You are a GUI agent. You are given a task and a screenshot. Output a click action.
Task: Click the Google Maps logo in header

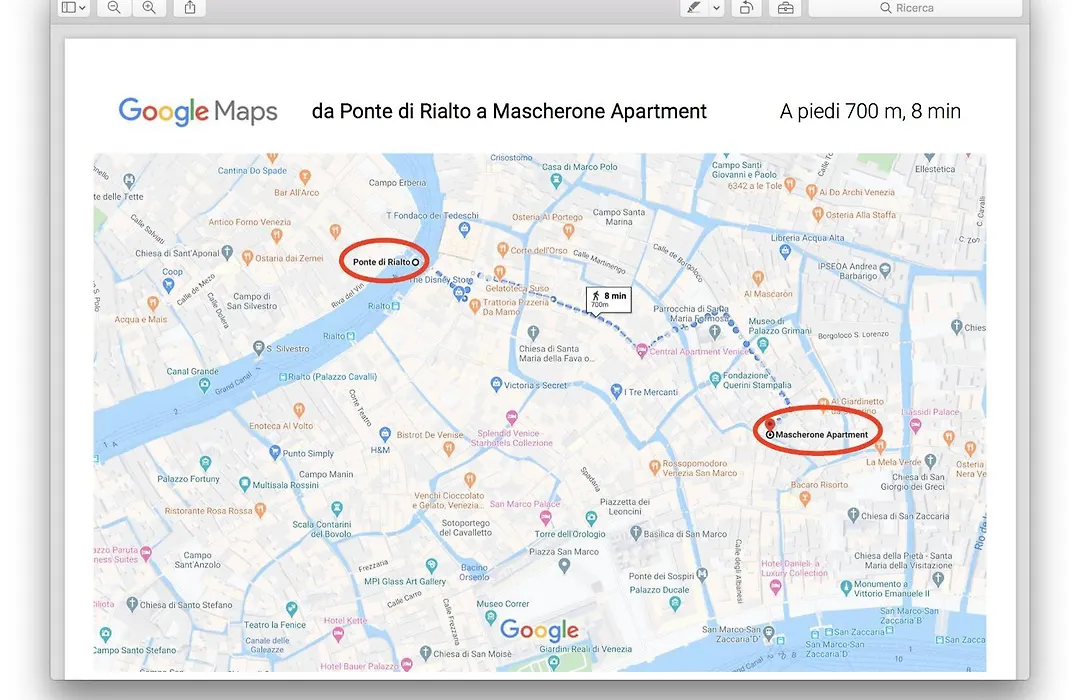198,111
